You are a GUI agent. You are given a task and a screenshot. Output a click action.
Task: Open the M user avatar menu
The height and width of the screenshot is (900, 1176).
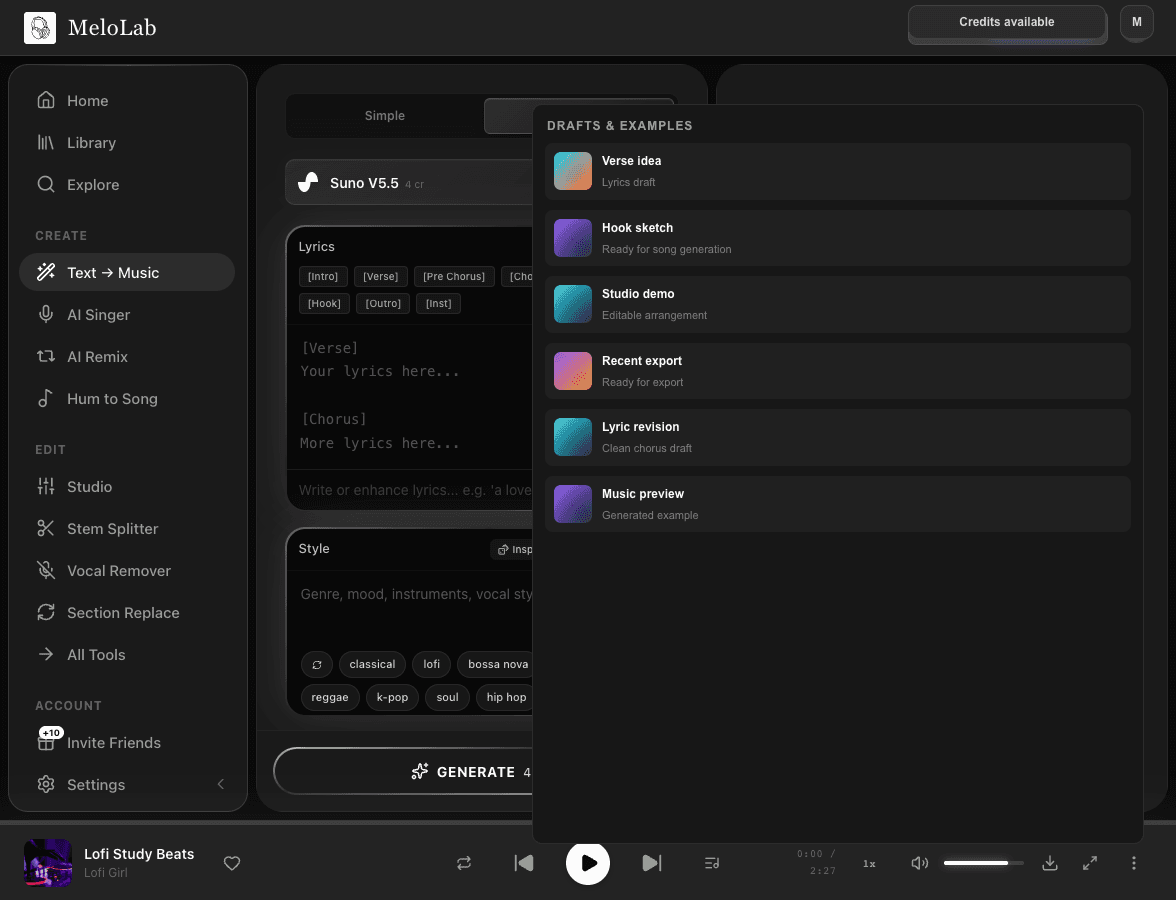[1137, 22]
